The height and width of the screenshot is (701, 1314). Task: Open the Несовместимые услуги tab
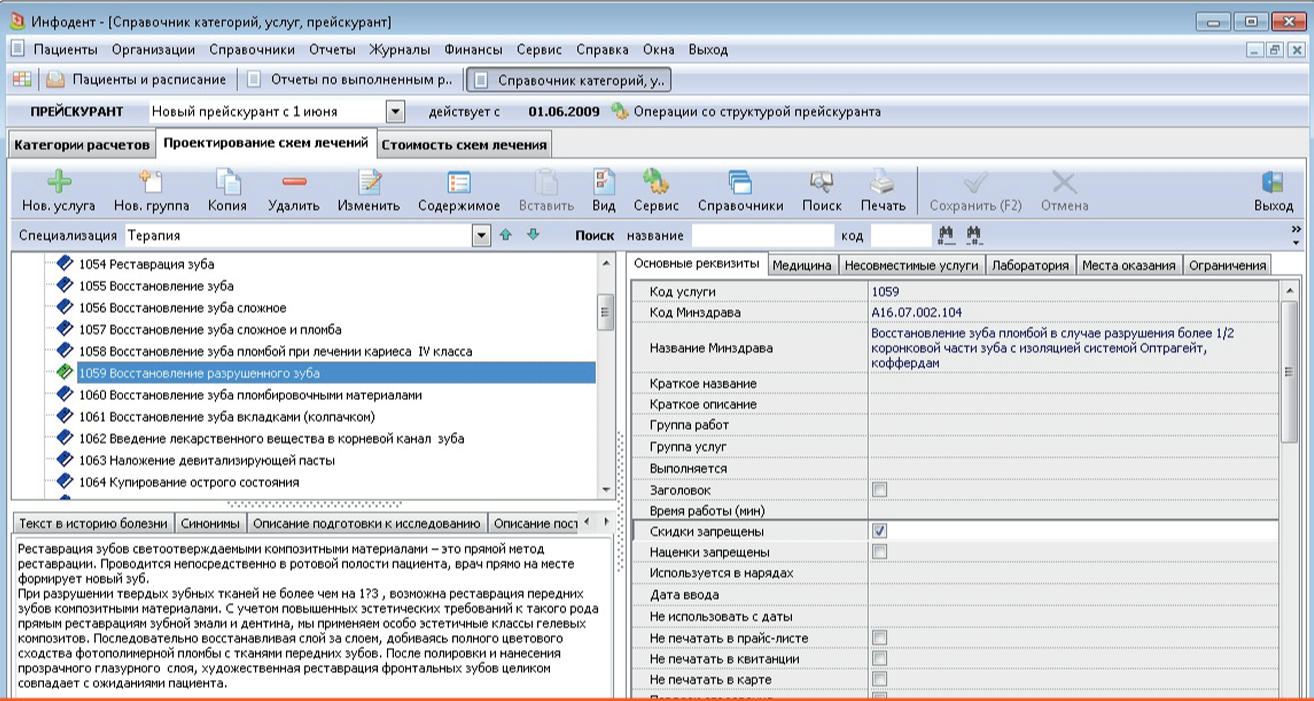[x=912, y=265]
